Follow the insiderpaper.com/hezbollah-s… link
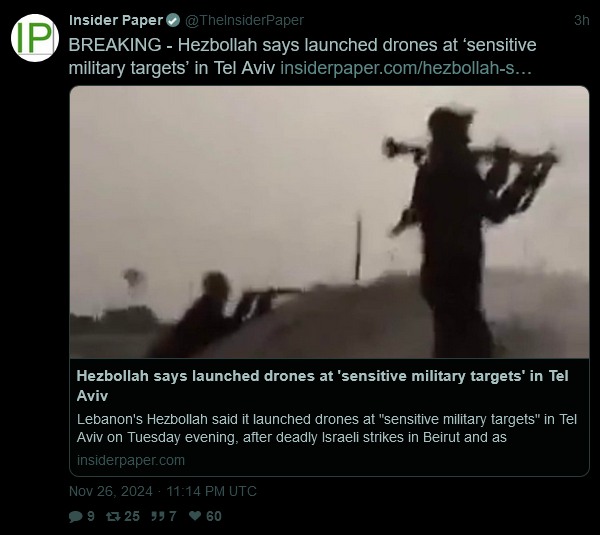The width and height of the screenshot is (600, 535). point(406,68)
